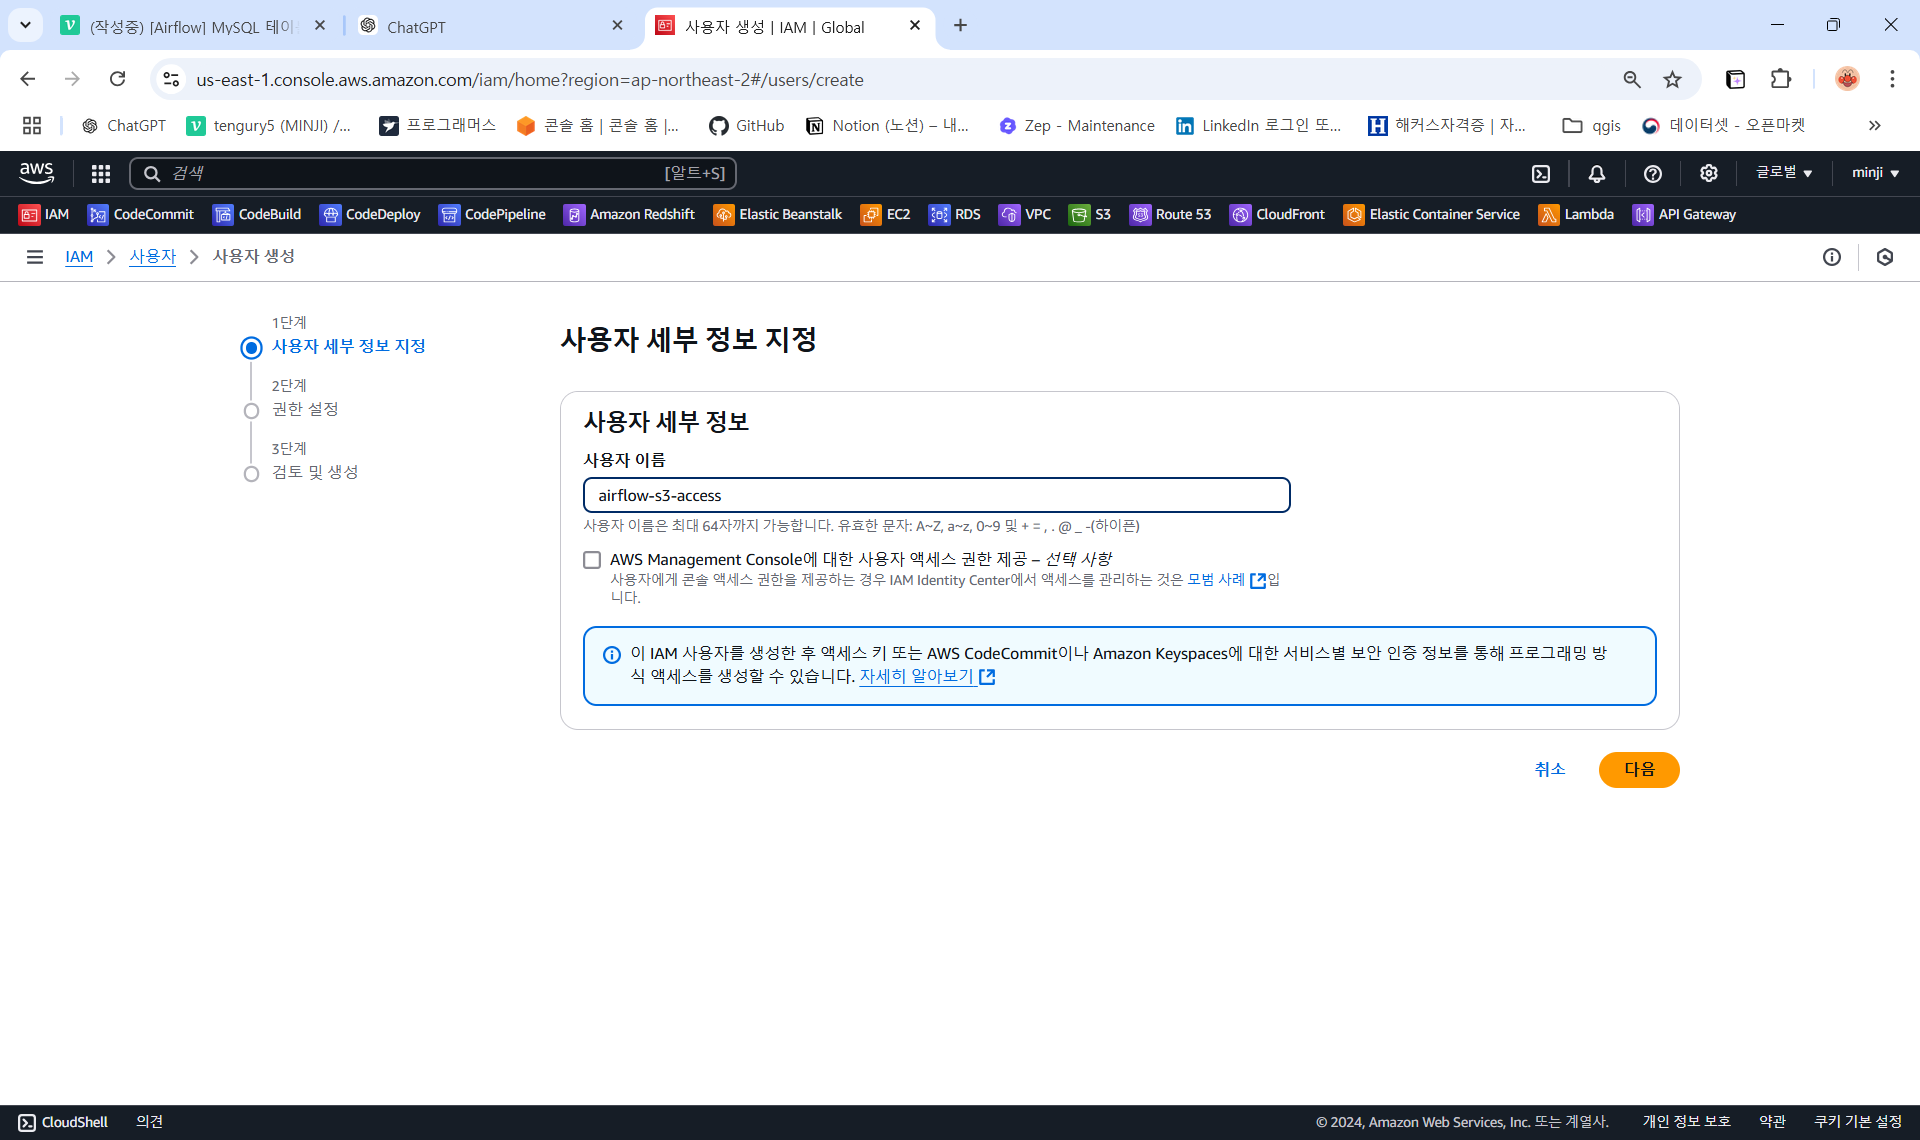This screenshot has height=1140, width=1920.
Task: Open the notifications bell
Action: pos(1597,174)
